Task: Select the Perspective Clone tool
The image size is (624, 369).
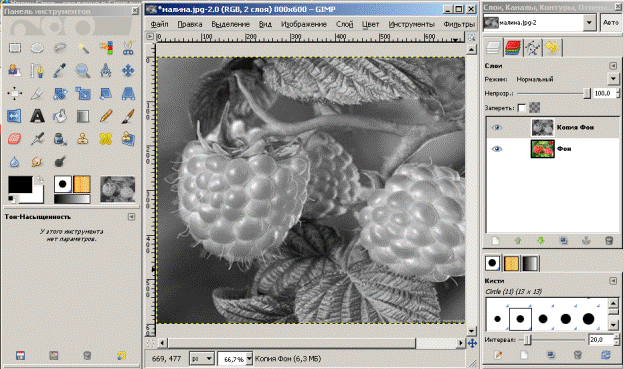Action: (128, 139)
